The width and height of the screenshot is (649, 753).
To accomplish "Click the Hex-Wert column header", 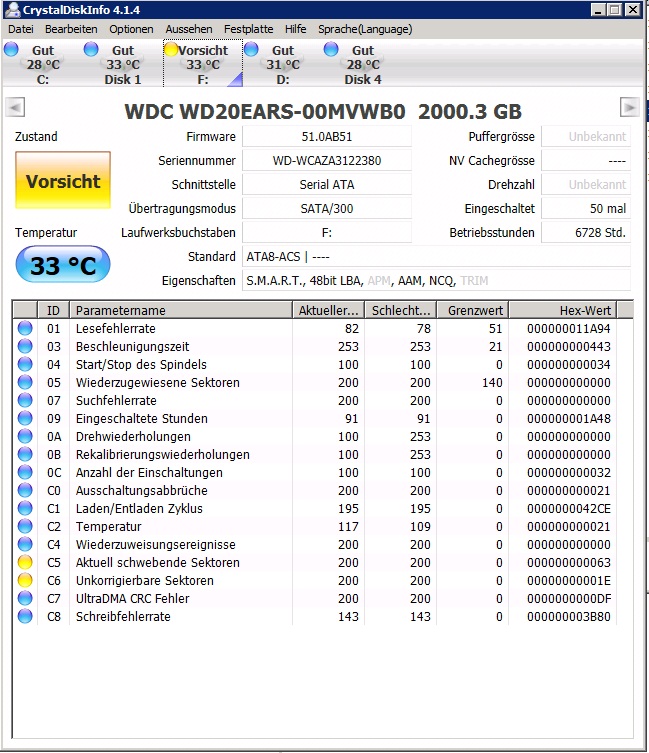I will pos(563,310).
